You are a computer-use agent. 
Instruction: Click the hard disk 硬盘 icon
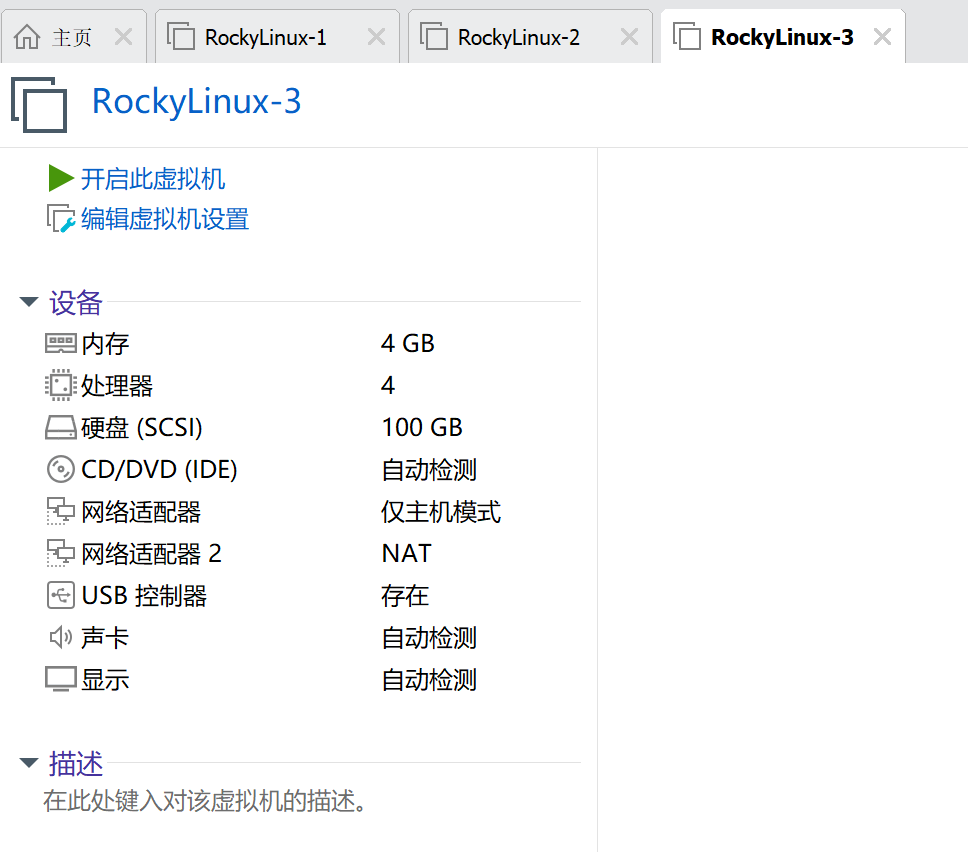pos(60,427)
